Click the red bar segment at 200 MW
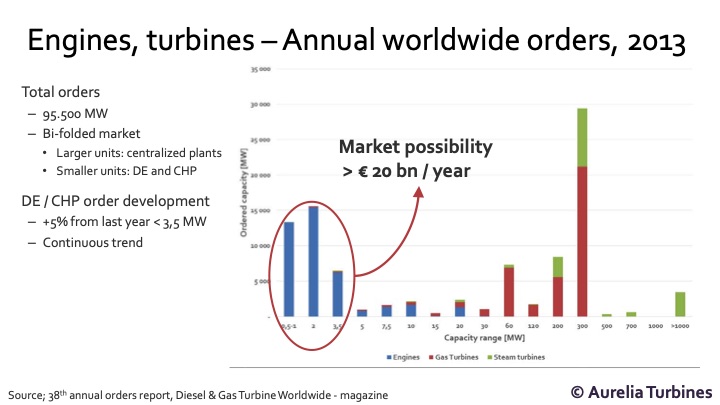The height and width of the screenshot is (405, 720). coord(557,297)
